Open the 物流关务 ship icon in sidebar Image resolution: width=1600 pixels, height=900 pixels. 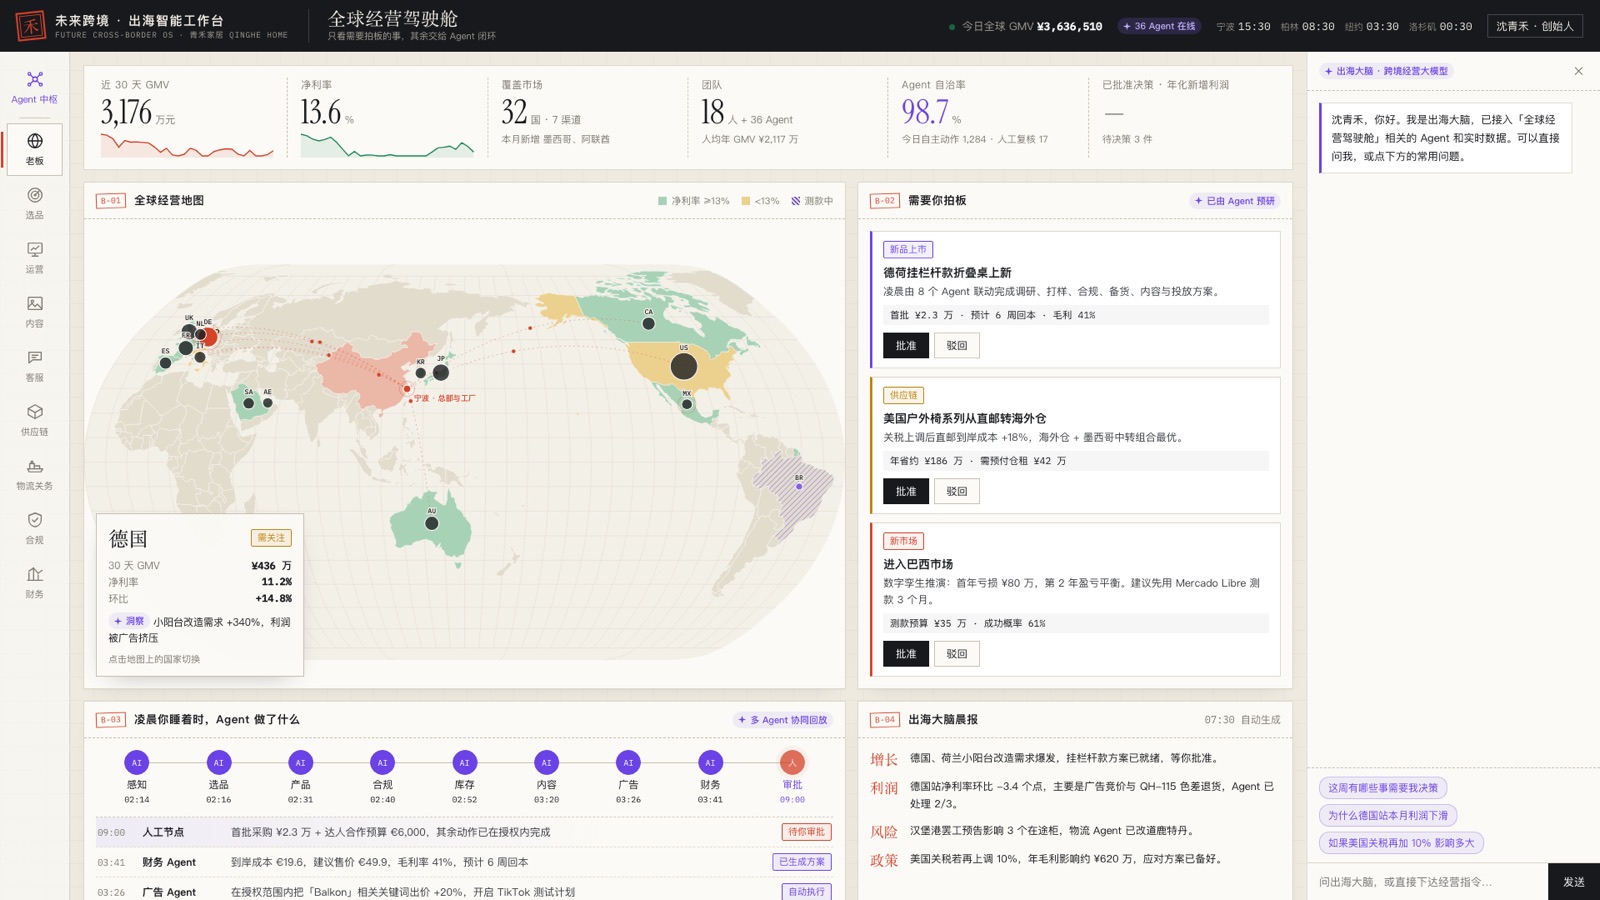(34, 473)
